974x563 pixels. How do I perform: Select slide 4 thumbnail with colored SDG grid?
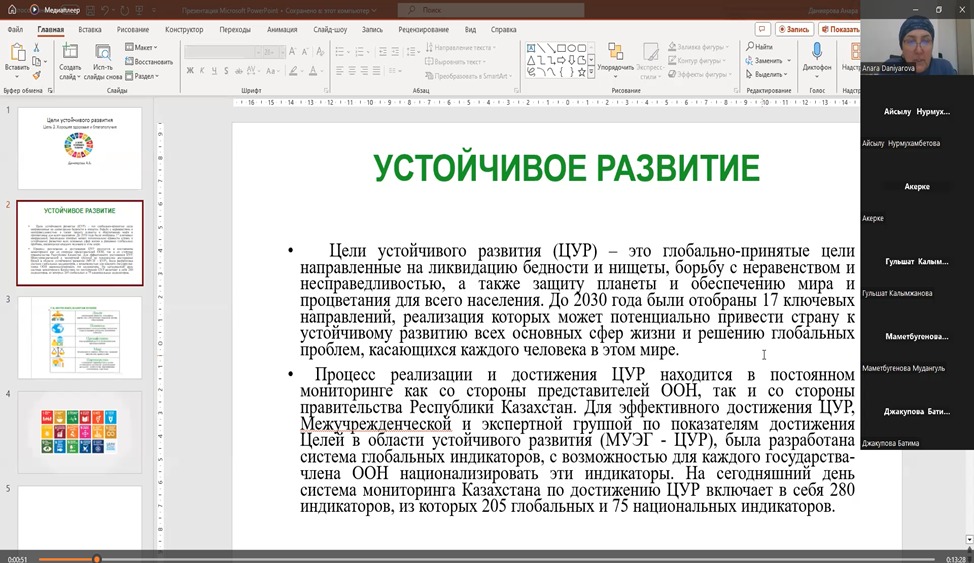pos(80,433)
